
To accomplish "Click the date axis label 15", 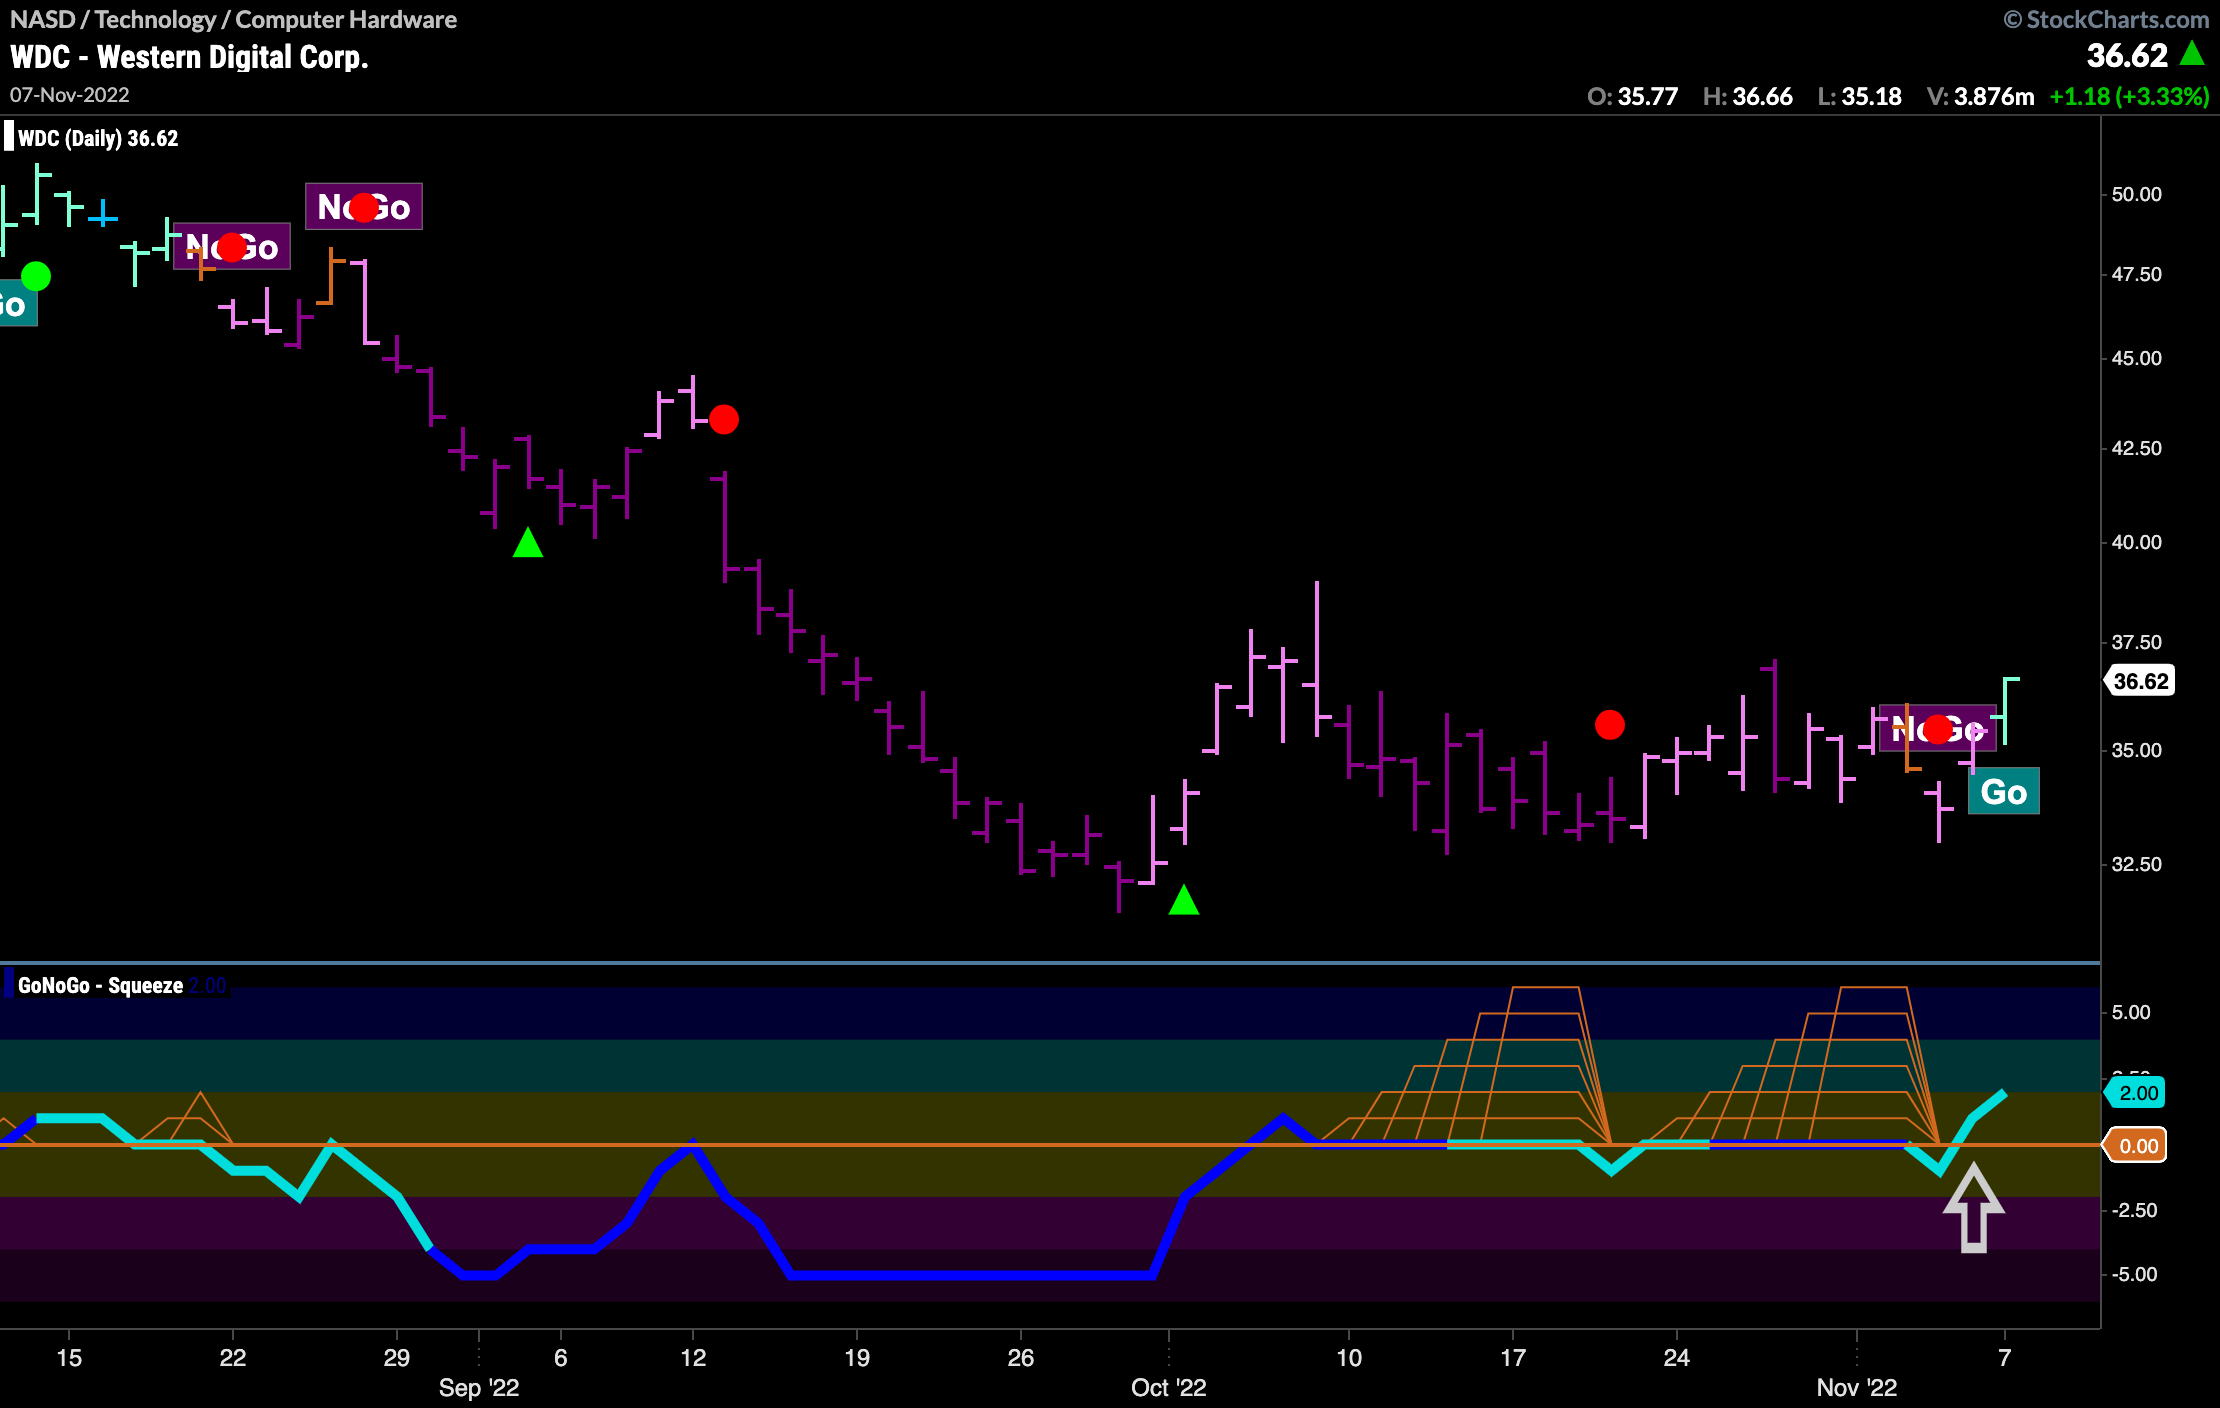I will (69, 1357).
